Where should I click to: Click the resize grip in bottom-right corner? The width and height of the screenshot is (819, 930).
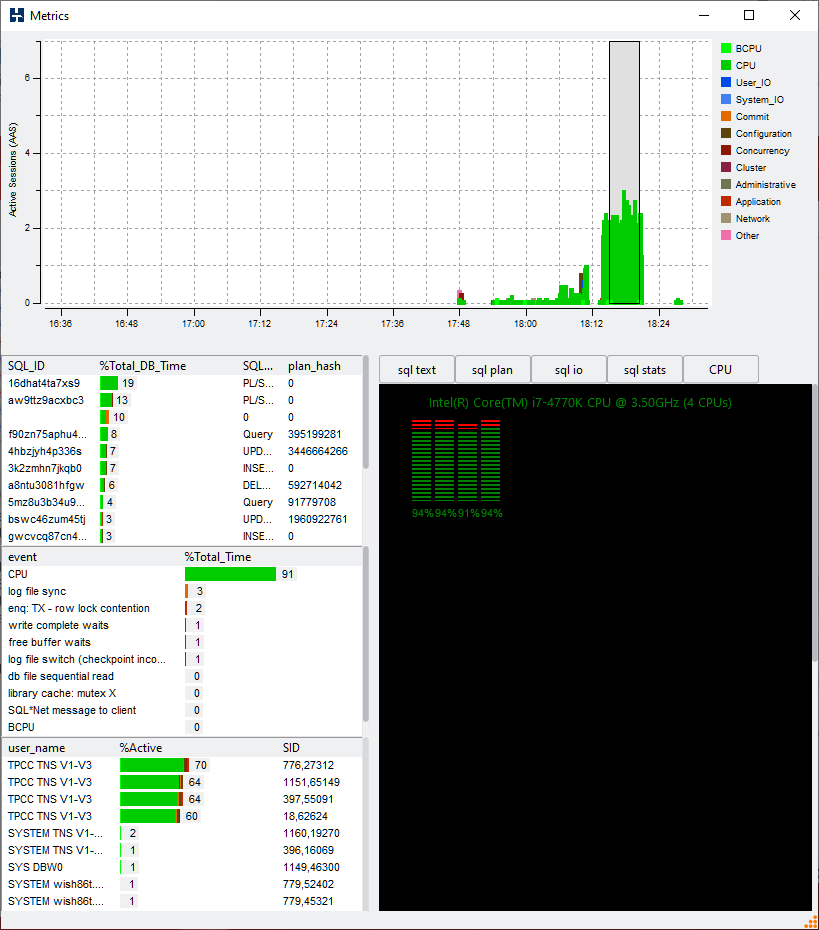(x=810, y=921)
